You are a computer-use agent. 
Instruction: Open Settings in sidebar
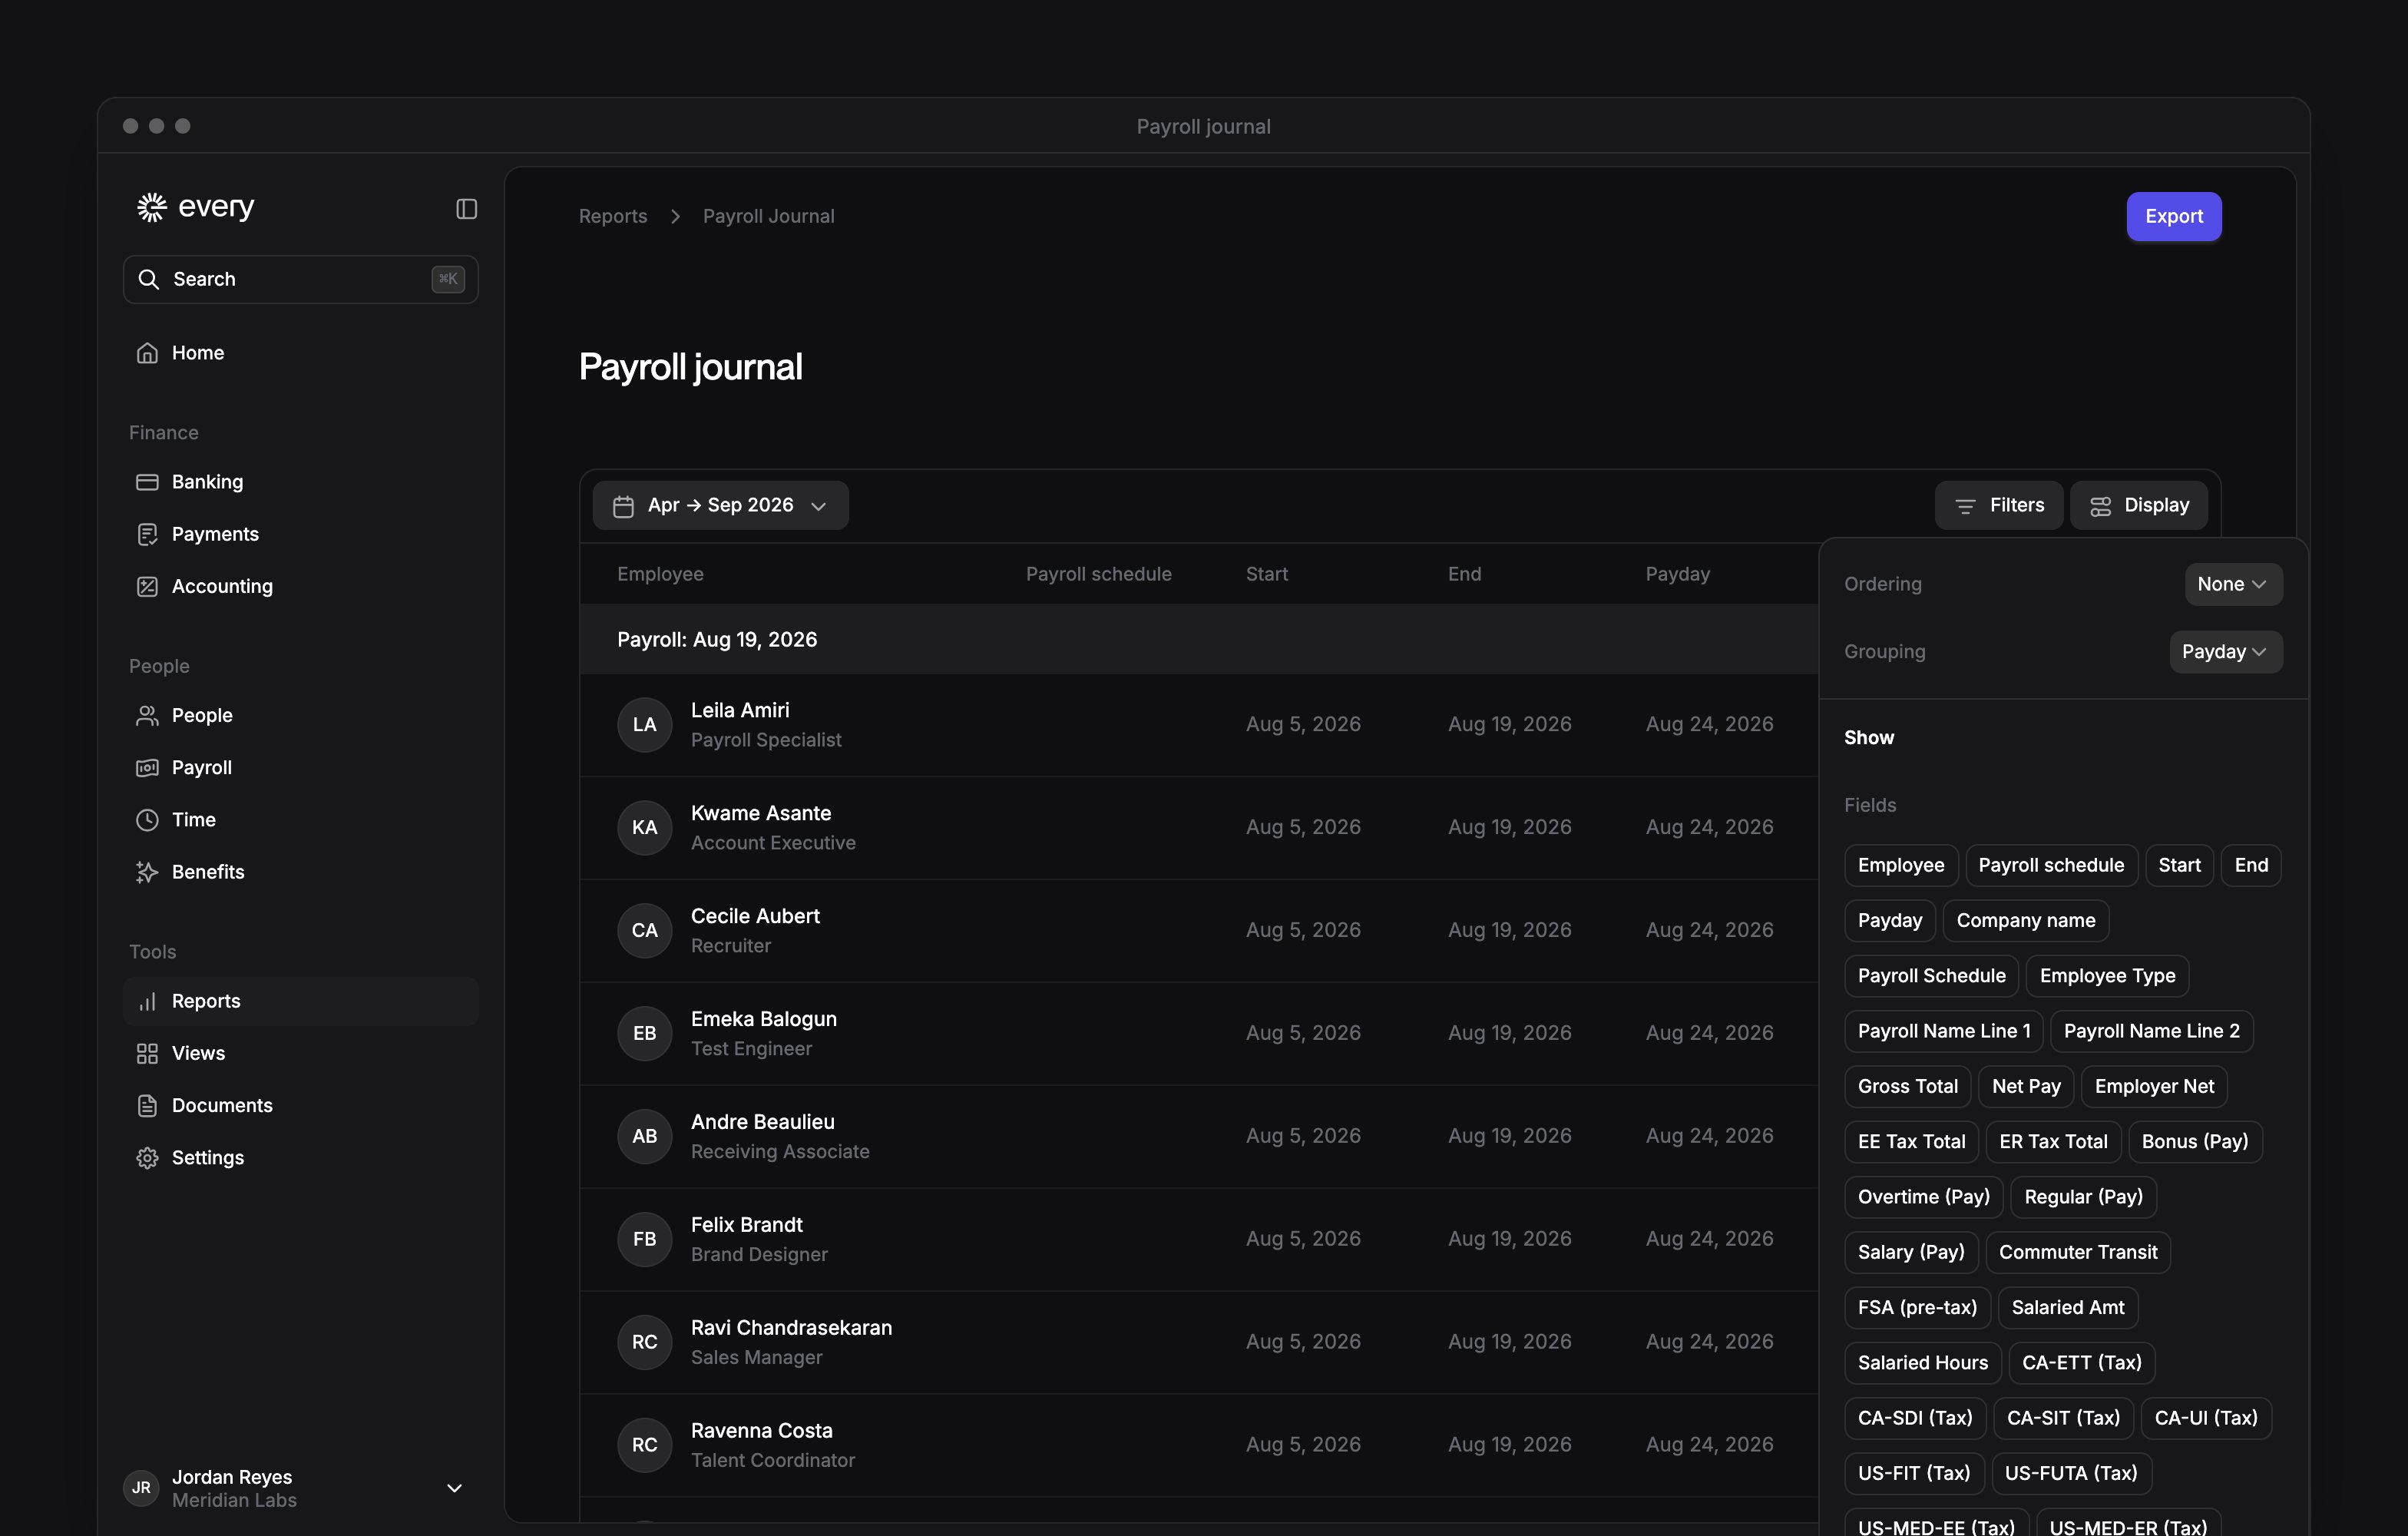[x=300, y=1157]
